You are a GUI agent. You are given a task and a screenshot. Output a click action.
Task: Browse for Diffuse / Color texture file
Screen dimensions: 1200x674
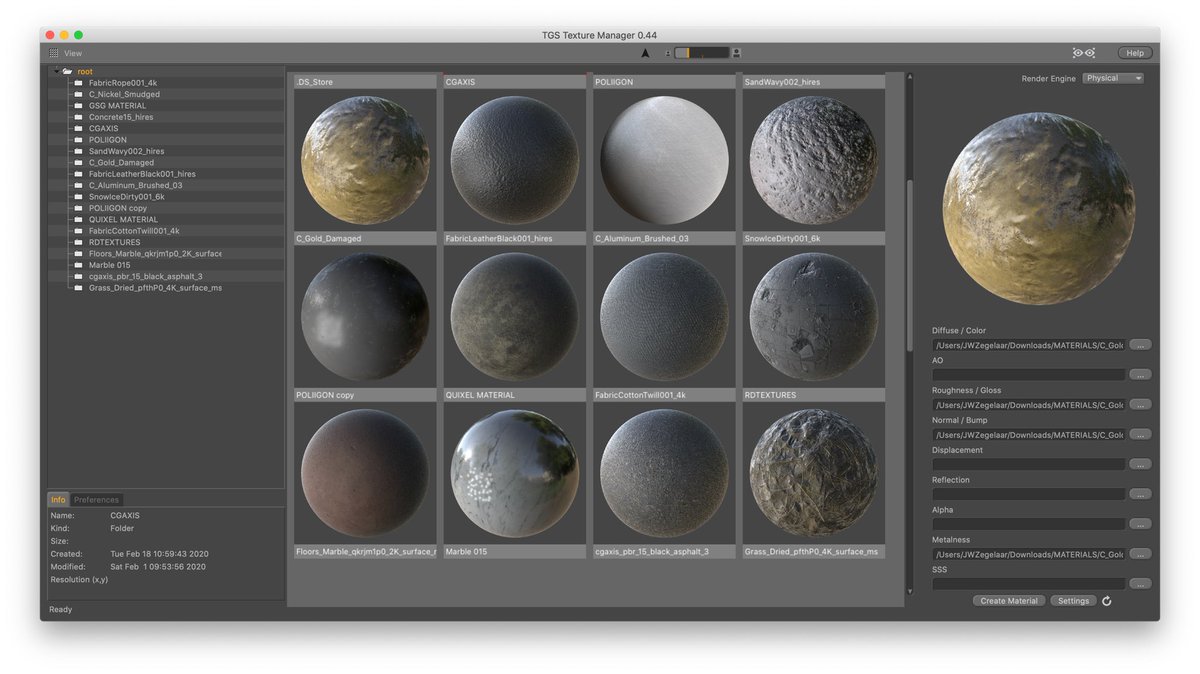point(1140,345)
